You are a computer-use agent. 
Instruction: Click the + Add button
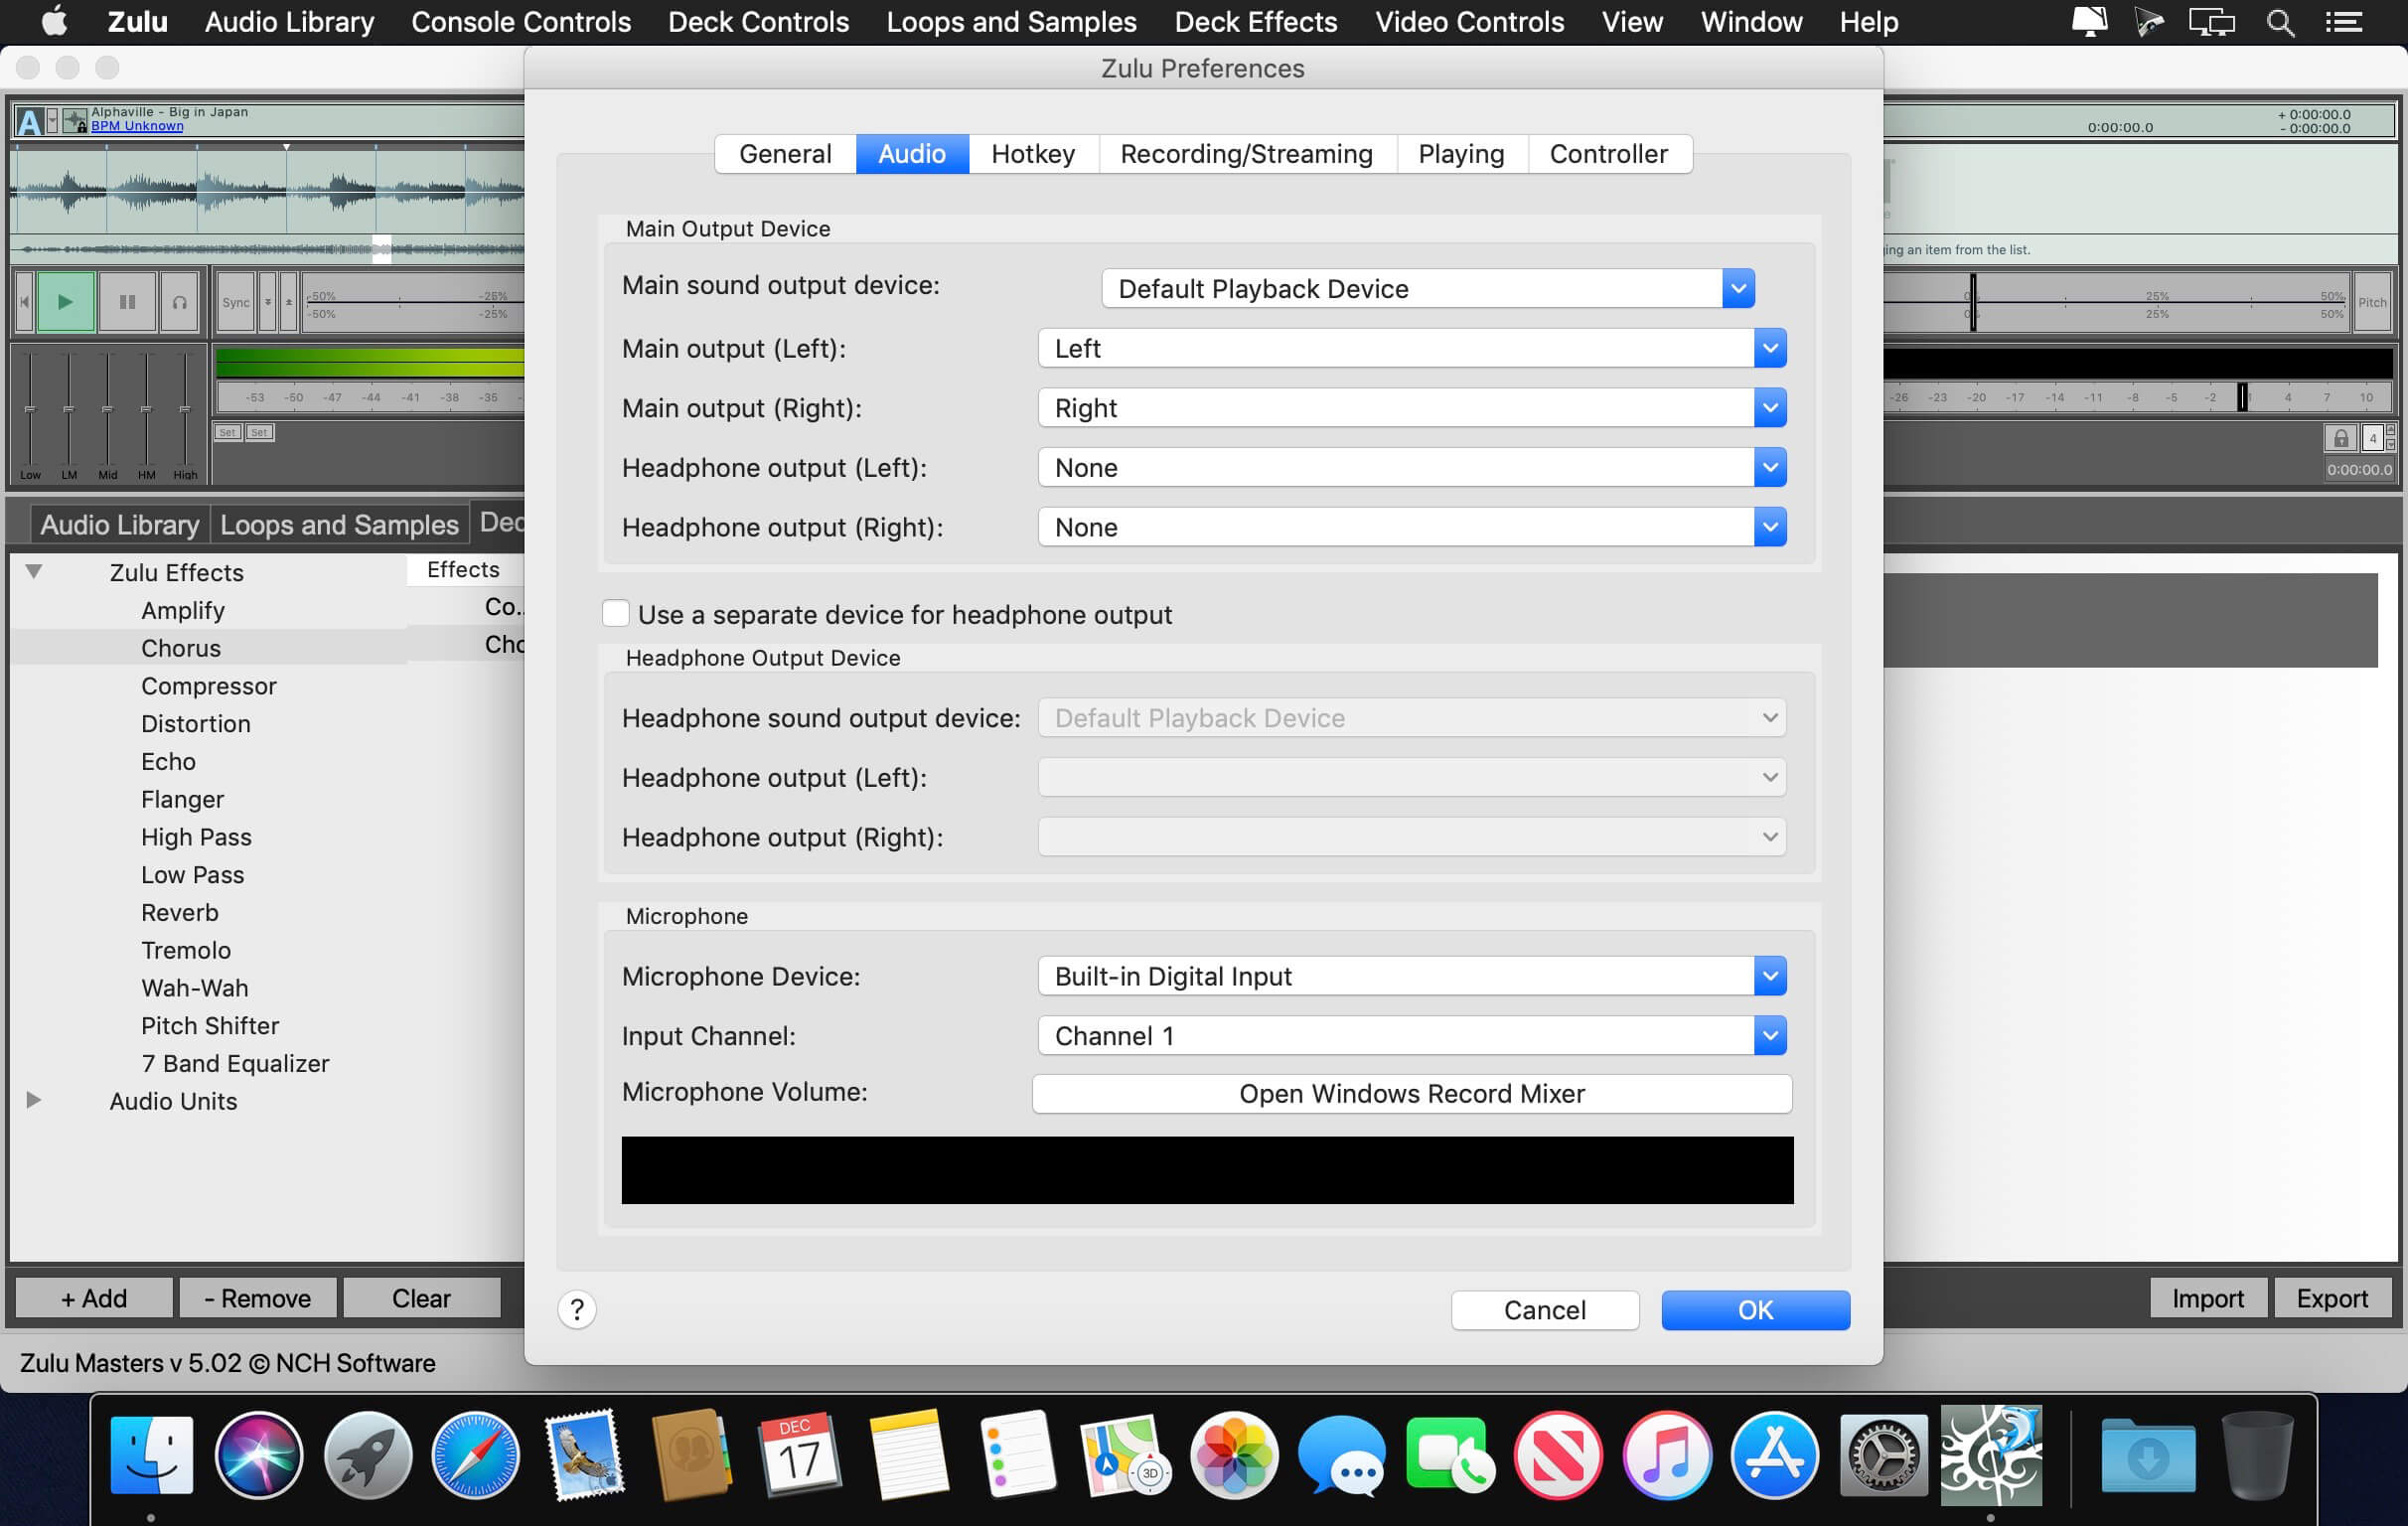[x=94, y=1298]
